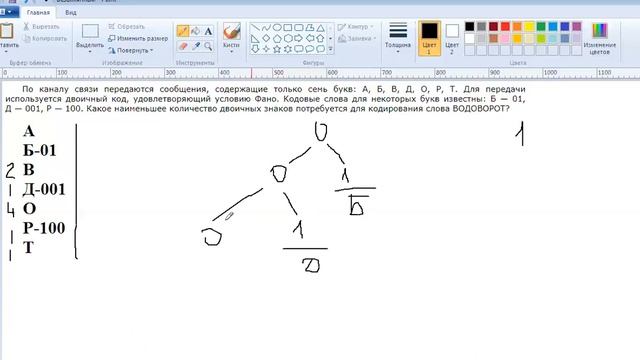
Task: Activate the Цвет 1 foreground color
Action: 429,38
